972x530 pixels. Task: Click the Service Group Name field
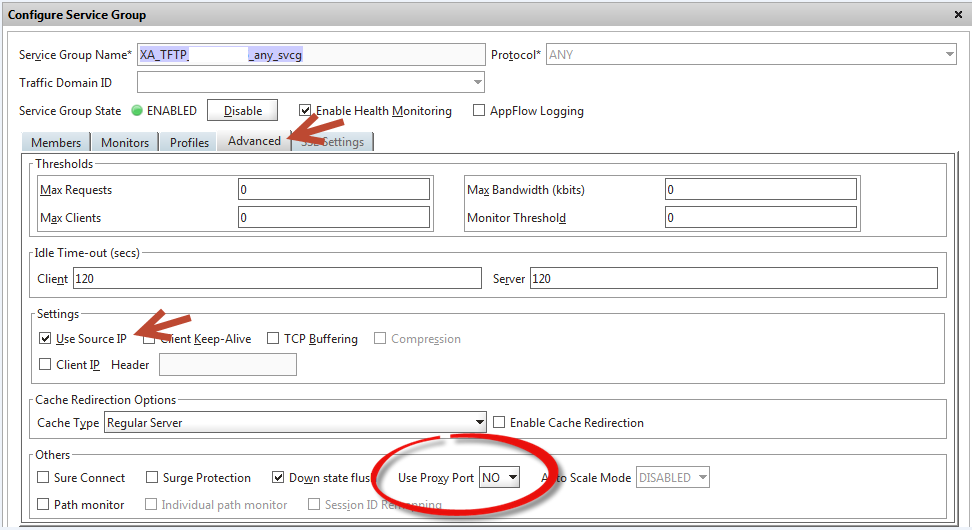[311, 54]
